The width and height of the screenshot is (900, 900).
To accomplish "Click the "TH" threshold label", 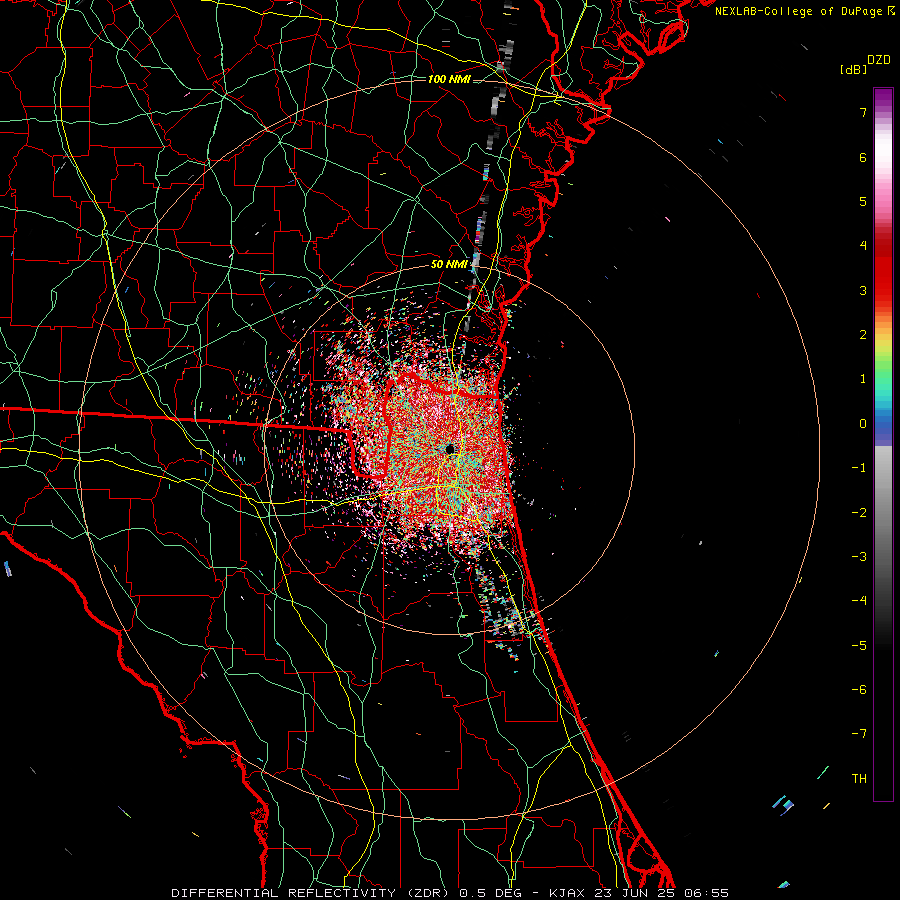I will point(859,779).
